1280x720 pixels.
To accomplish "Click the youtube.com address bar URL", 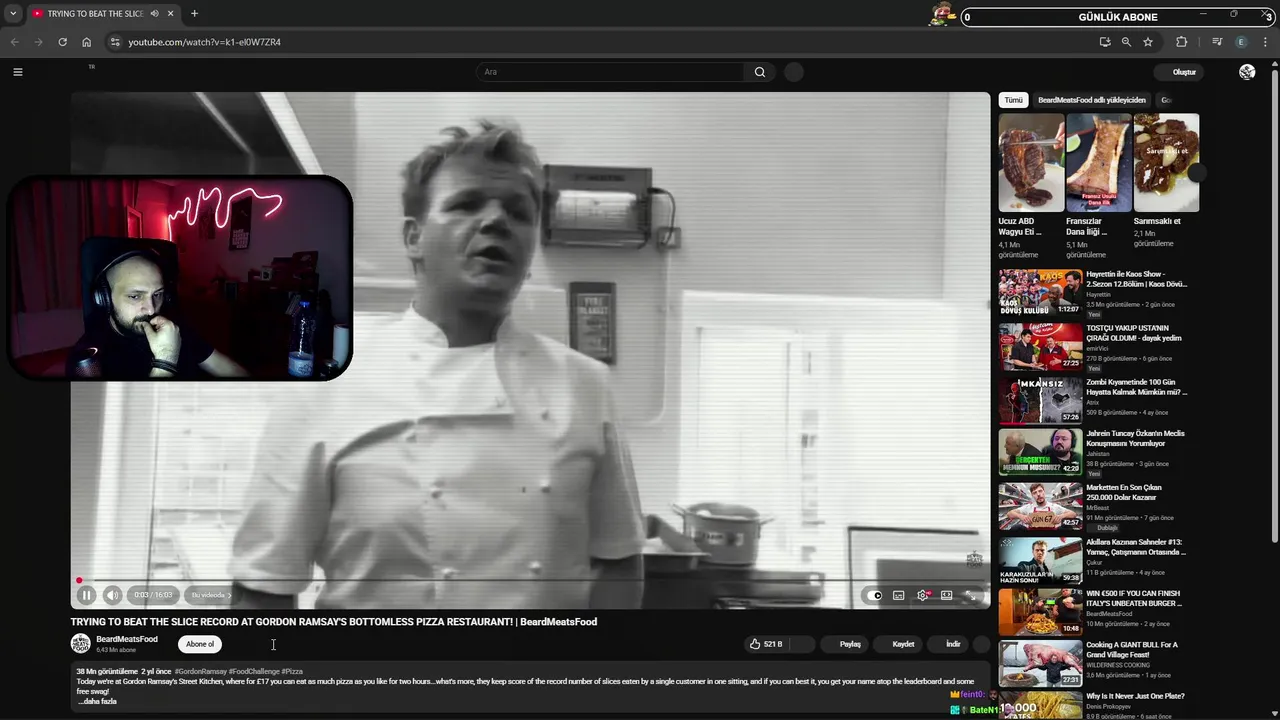I will tap(204, 42).
